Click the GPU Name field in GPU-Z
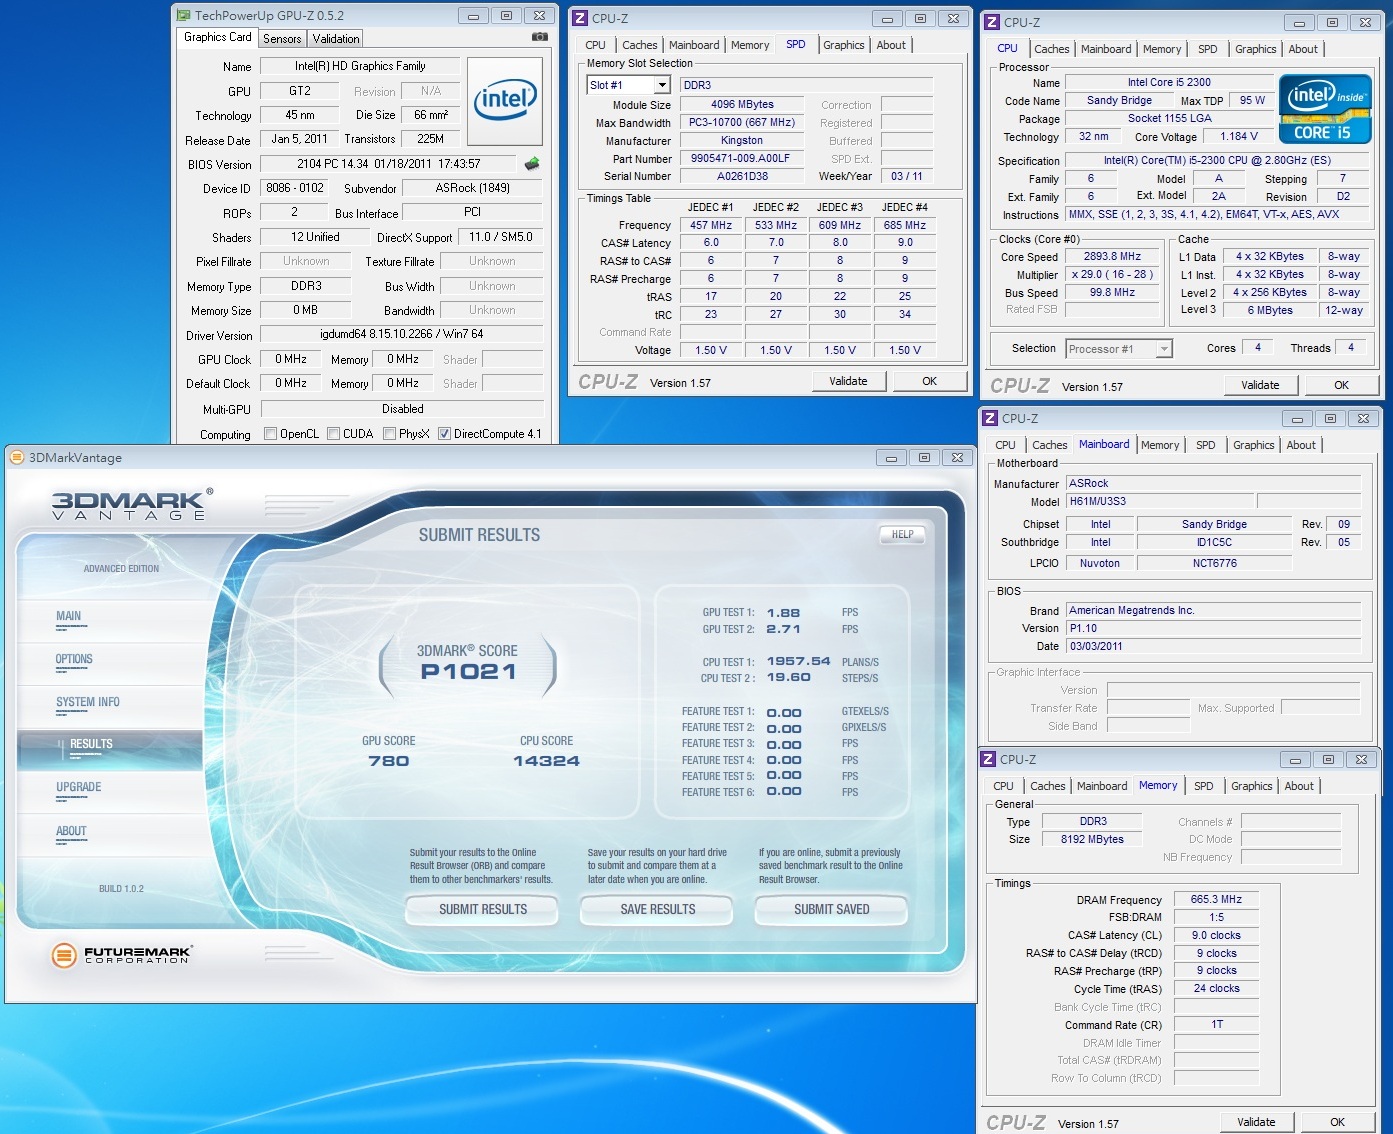This screenshot has height=1134, width=1393. coord(360,66)
